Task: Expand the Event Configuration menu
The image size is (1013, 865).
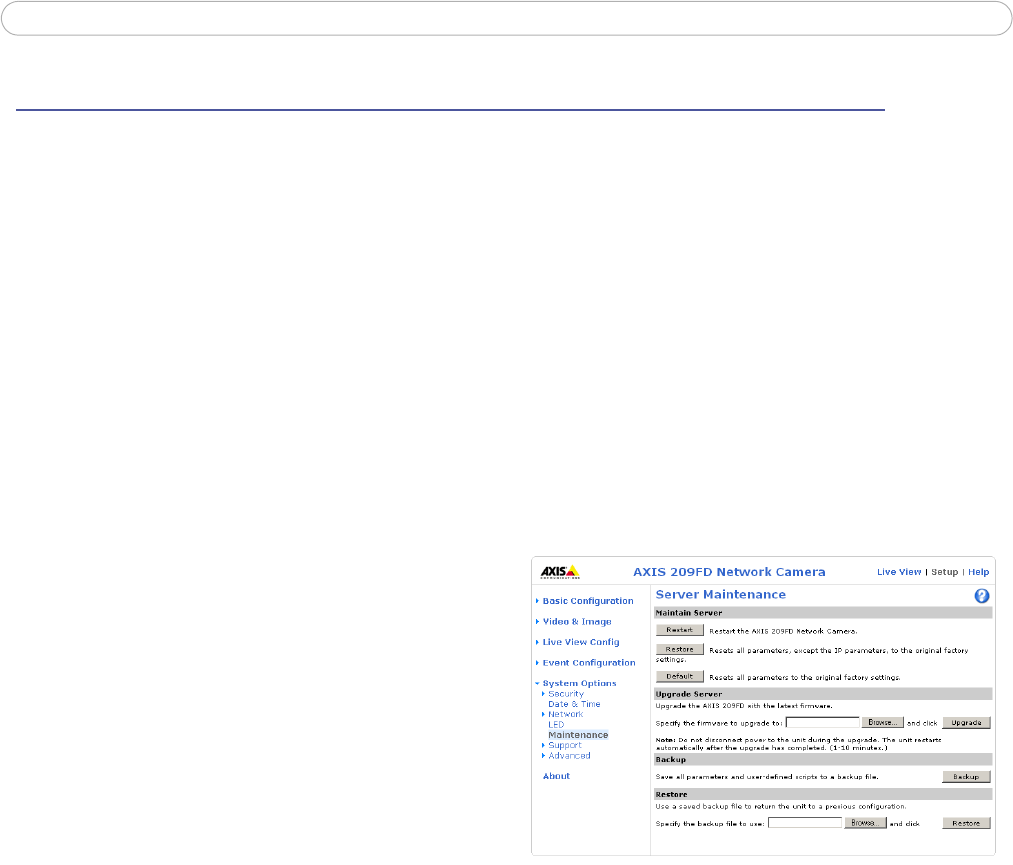Action: [588, 663]
